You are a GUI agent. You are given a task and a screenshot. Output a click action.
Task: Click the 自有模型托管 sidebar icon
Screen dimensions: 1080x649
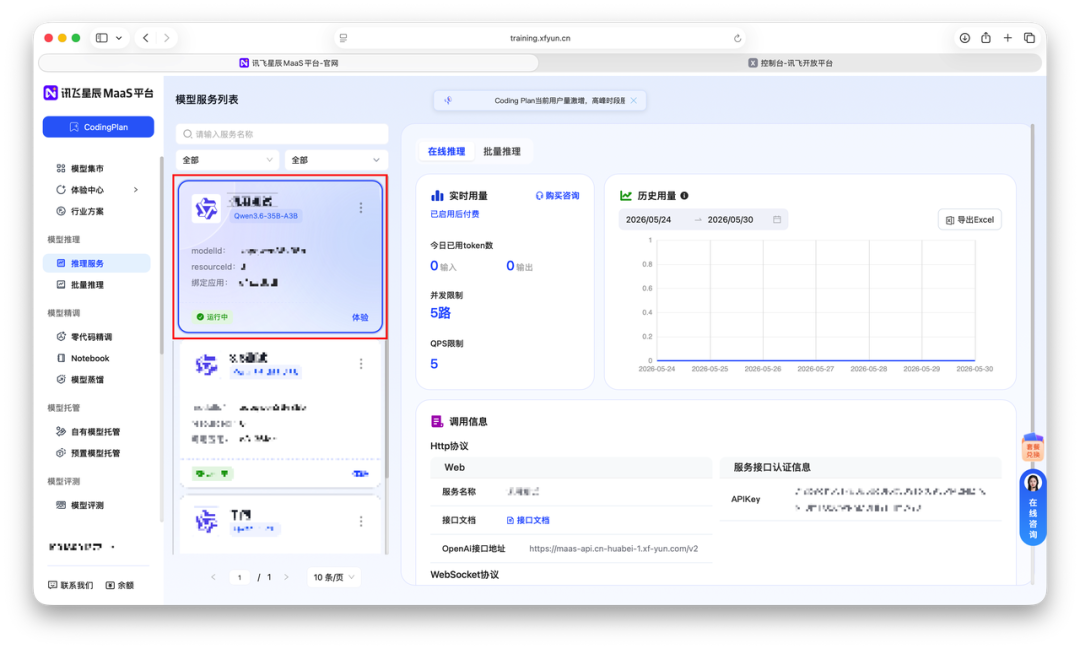point(61,432)
